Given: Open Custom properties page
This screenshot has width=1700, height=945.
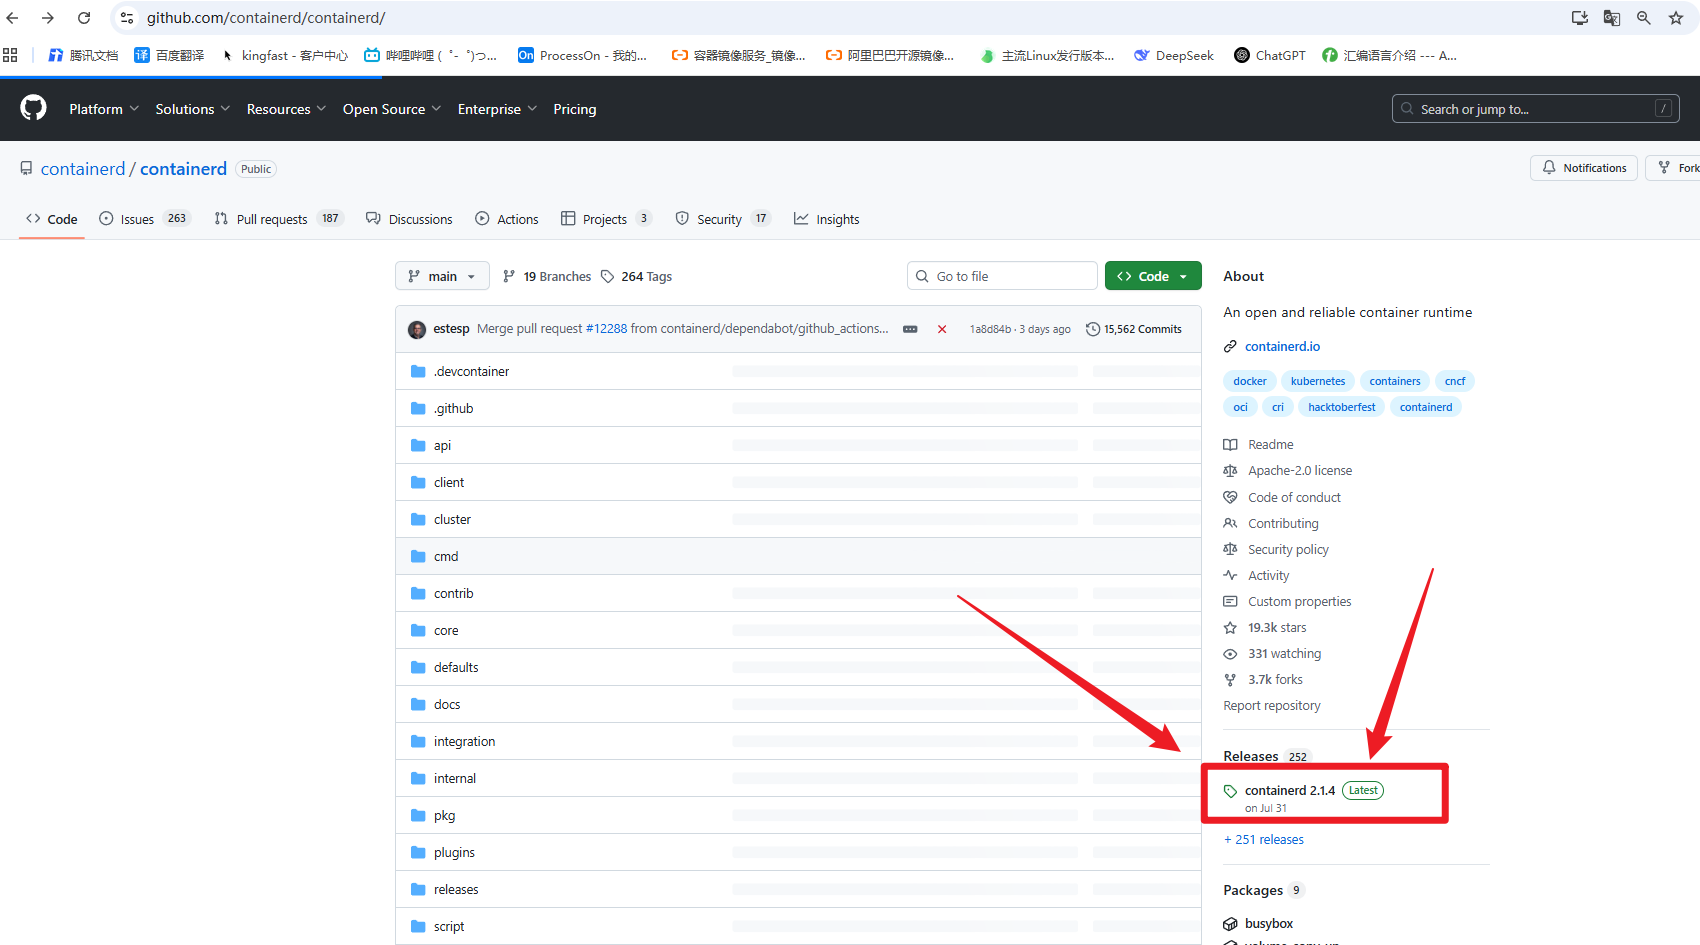Looking at the screenshot, I should [1299, 601].
